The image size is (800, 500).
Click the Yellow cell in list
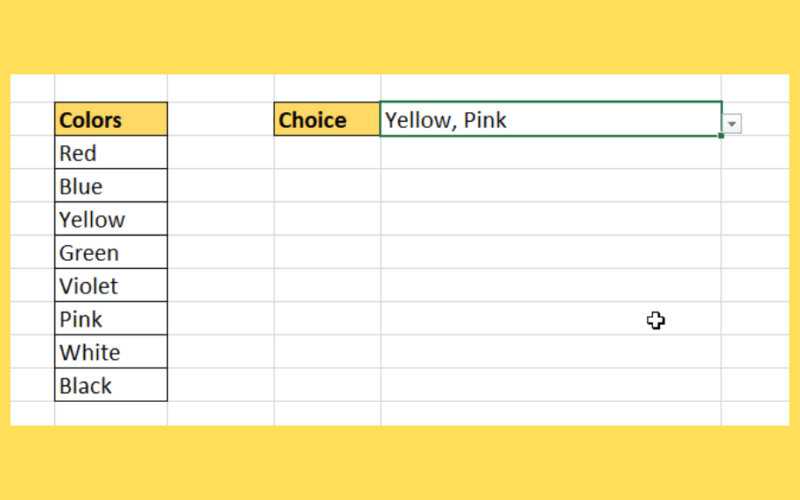[x=111, y=218]
